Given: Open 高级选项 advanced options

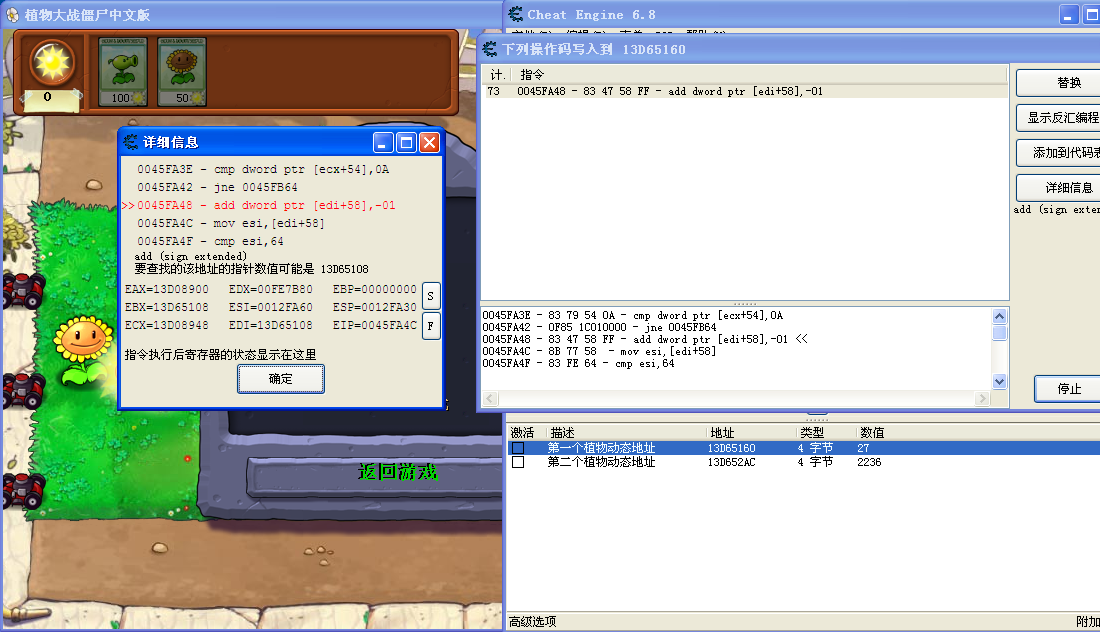Looking at the screenshot, I should [x=532, y=621].
